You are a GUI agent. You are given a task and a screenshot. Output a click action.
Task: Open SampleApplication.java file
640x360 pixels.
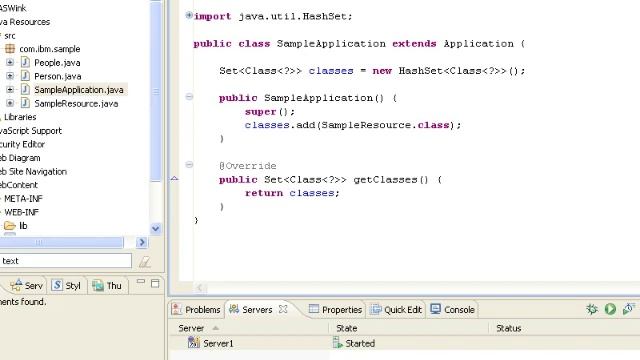[79, 90]
